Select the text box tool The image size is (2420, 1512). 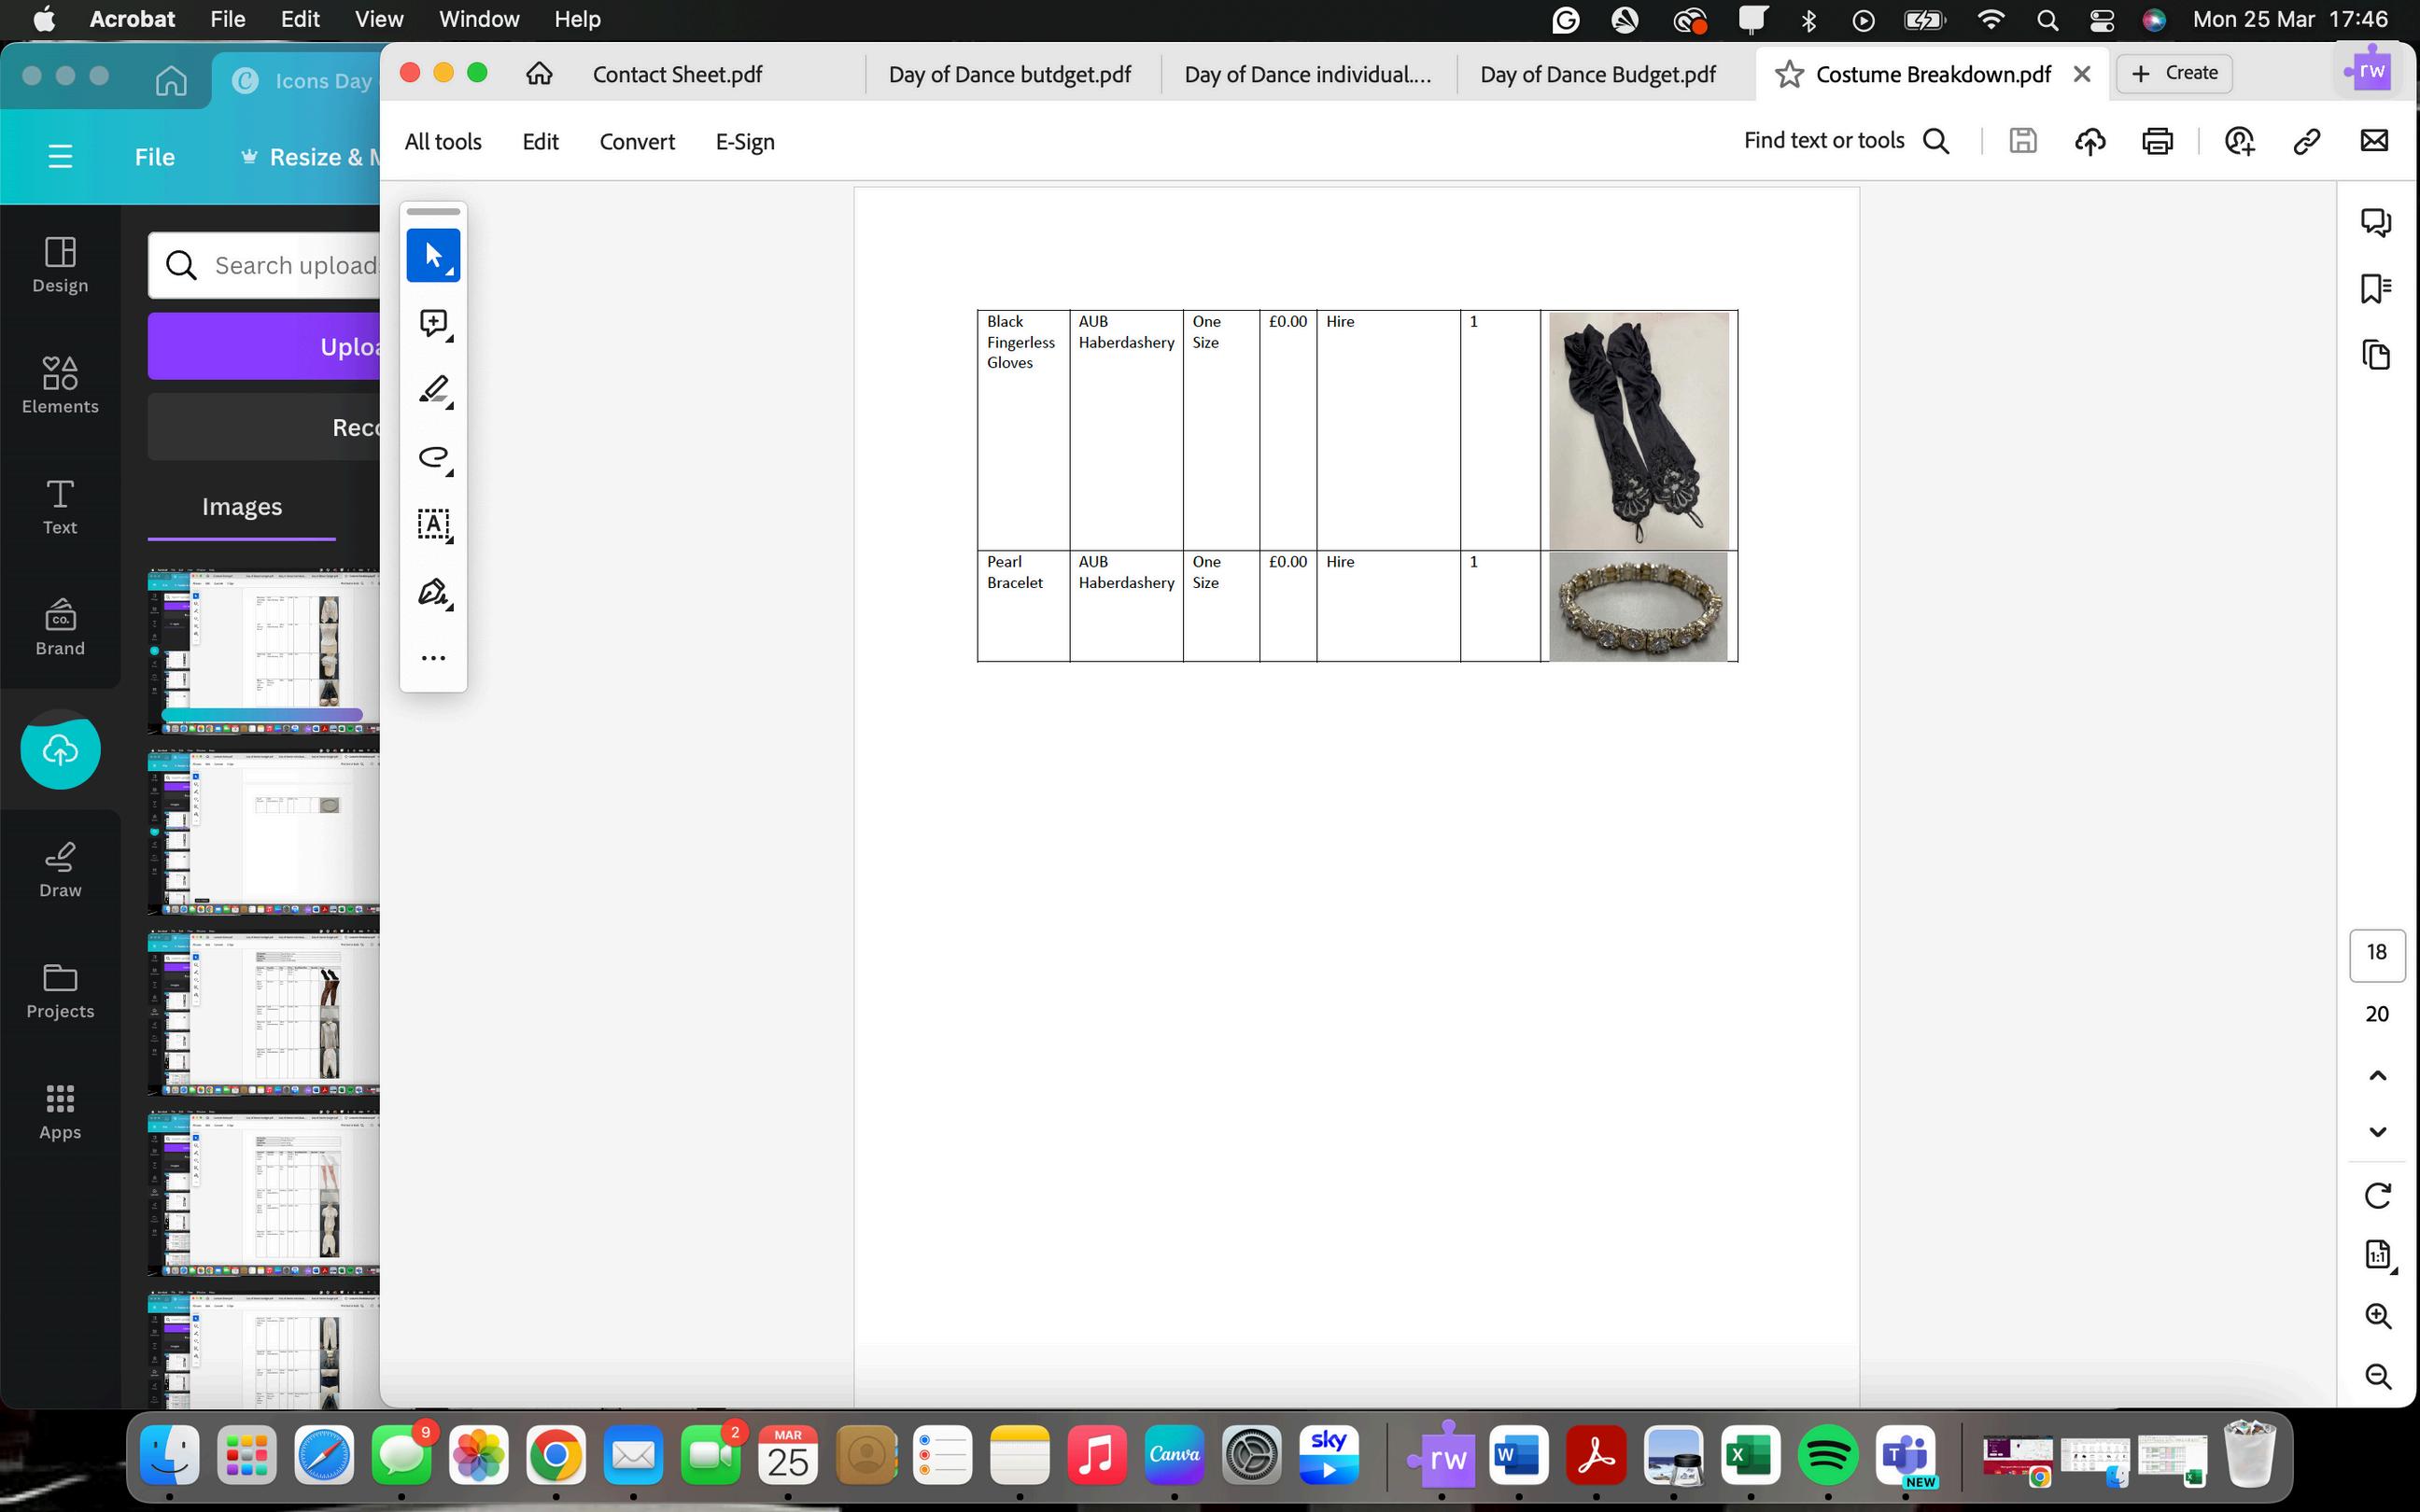pyautogui.click(x=433, y=524)
